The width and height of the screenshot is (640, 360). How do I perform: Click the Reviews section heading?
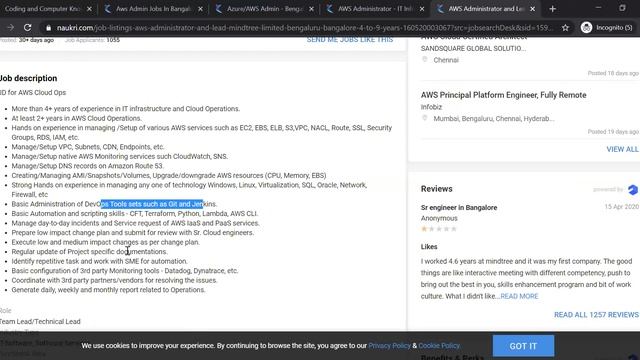[x=436, y=189]
